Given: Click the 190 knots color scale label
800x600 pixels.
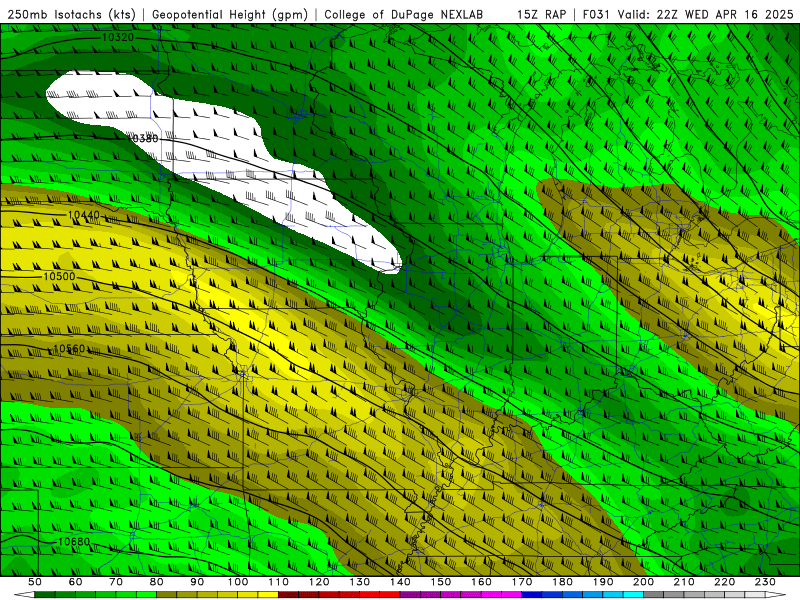Looking at the screenshot, I should coord(603,582).
